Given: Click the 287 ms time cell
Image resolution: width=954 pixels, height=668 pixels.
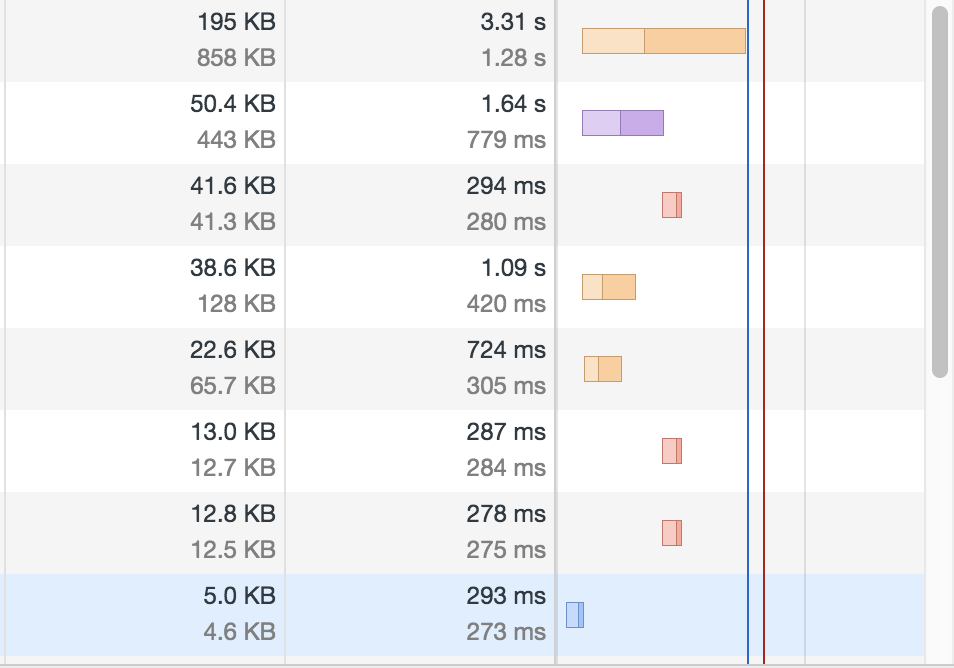Looking at the screenshot, I should pyautogui.click(x=506, y=432).
